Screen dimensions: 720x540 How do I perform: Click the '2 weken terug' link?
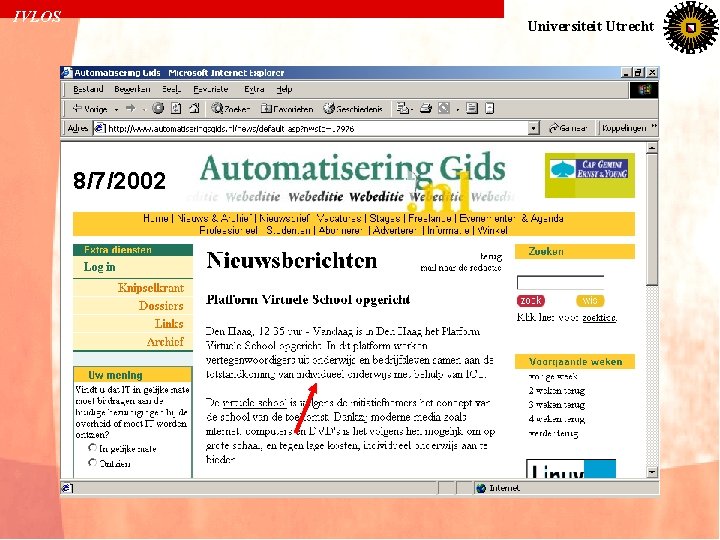pos(557,391)
